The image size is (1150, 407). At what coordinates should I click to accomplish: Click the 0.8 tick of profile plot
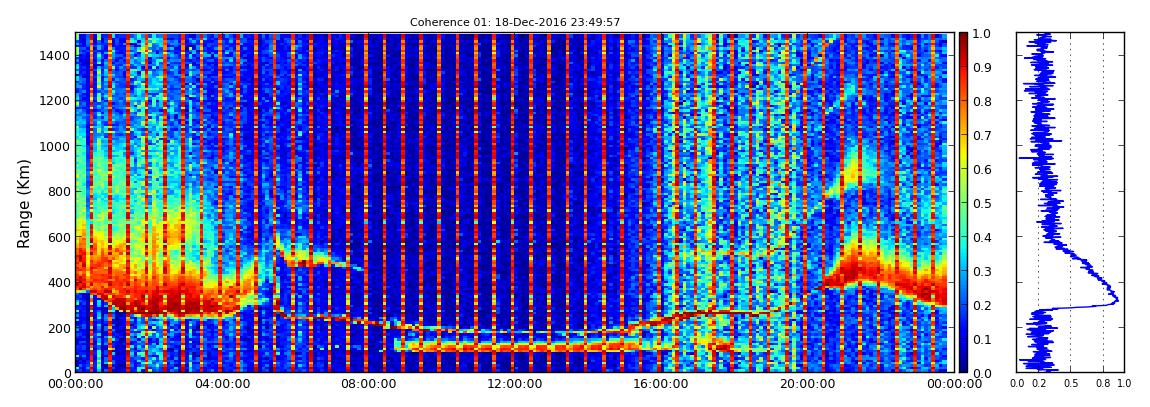click(1103, 383)
